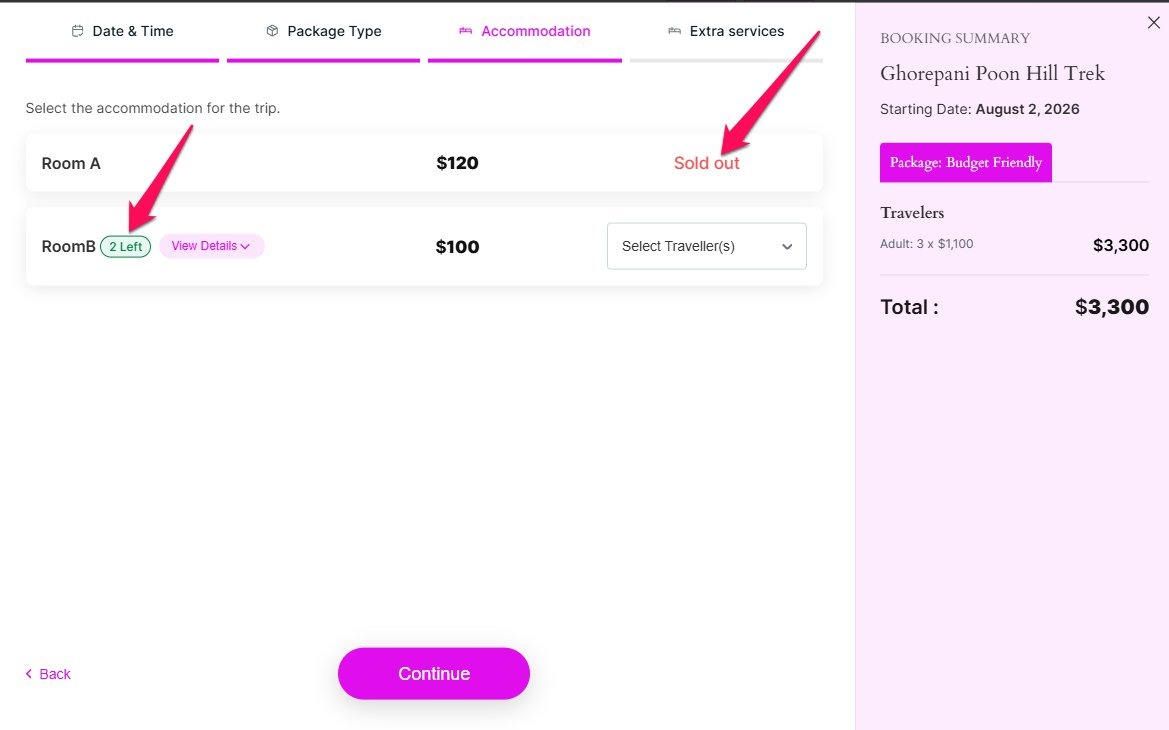Click the RoomB $100 price
This screenshot has width=1169, height=730.
457,247
